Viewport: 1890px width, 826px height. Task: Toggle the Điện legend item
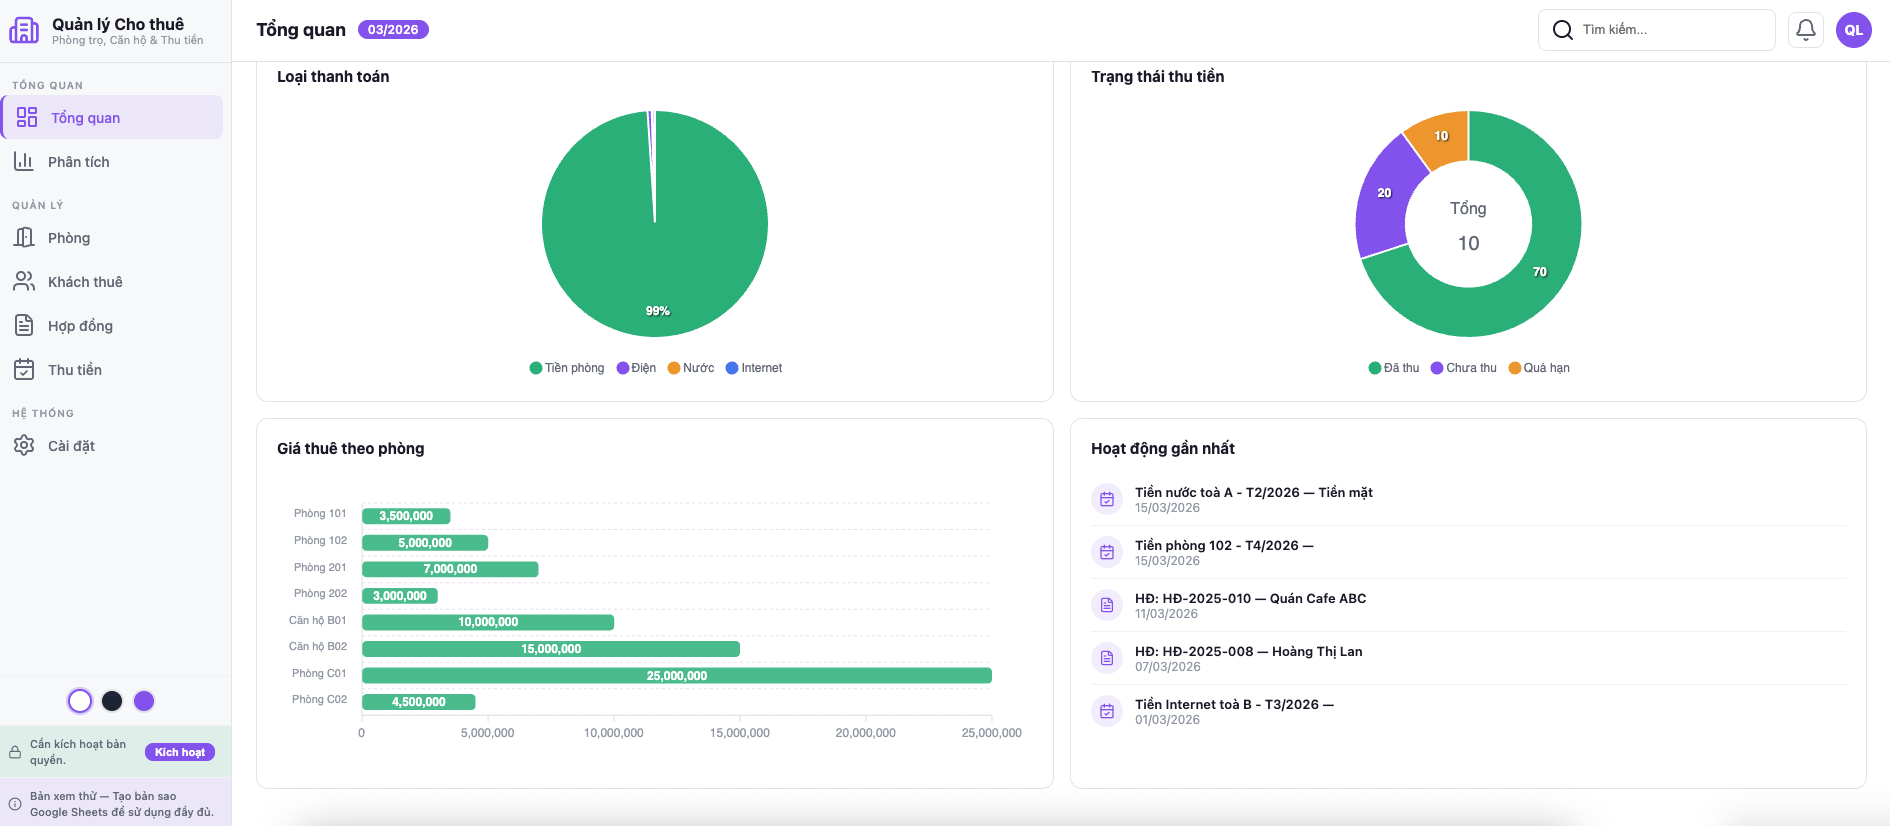(637, 368)
